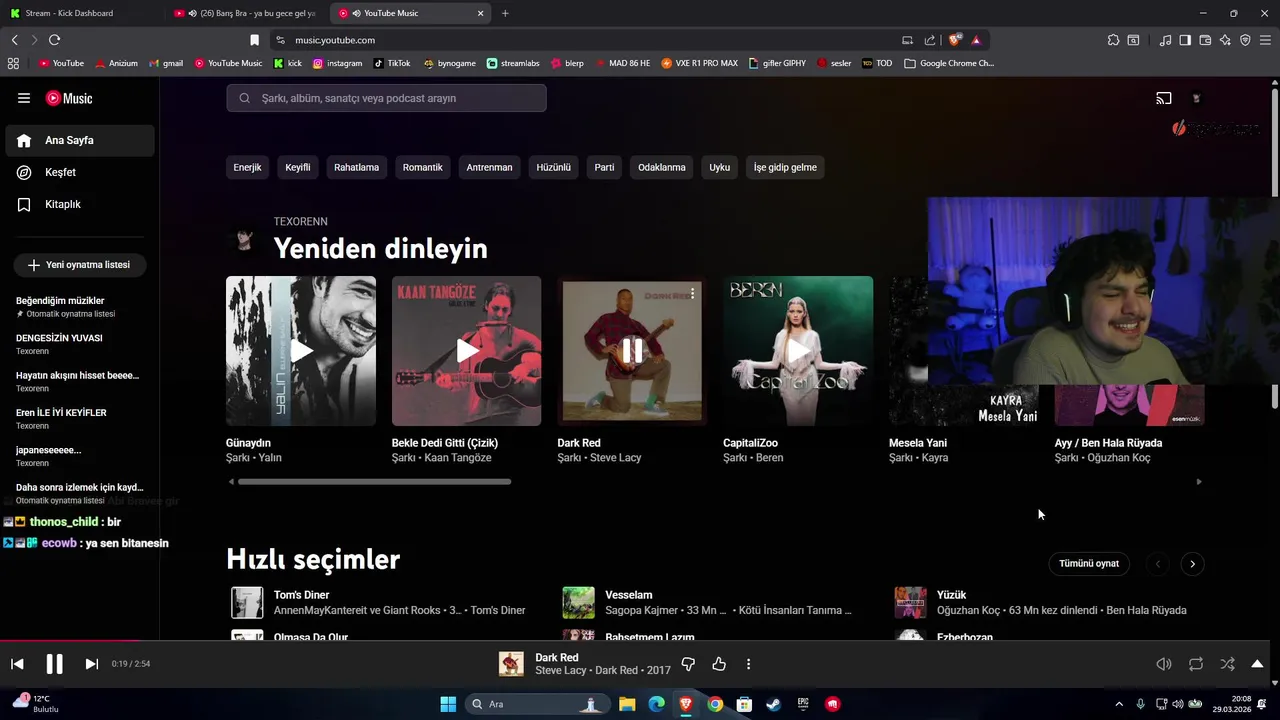Click the Steve Lacy artist link under Dark Red card
Screen dimensions: 1280x720
pyautogui.click(x=615, y=458)
